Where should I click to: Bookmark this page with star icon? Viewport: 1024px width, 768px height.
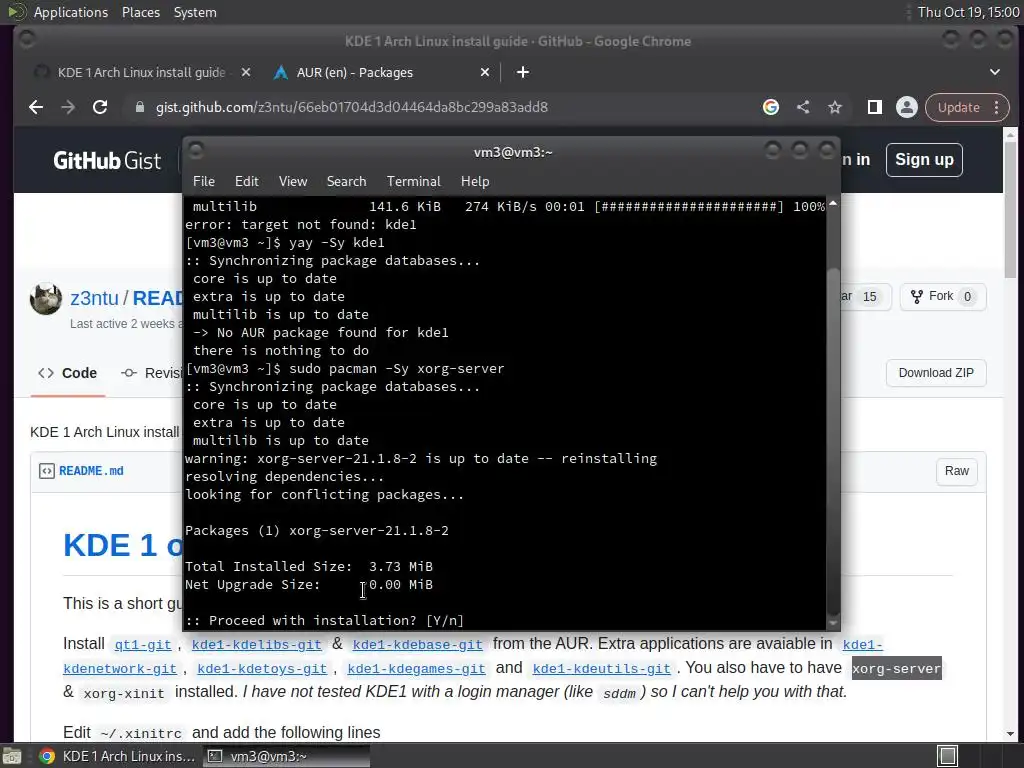point(835,107)
